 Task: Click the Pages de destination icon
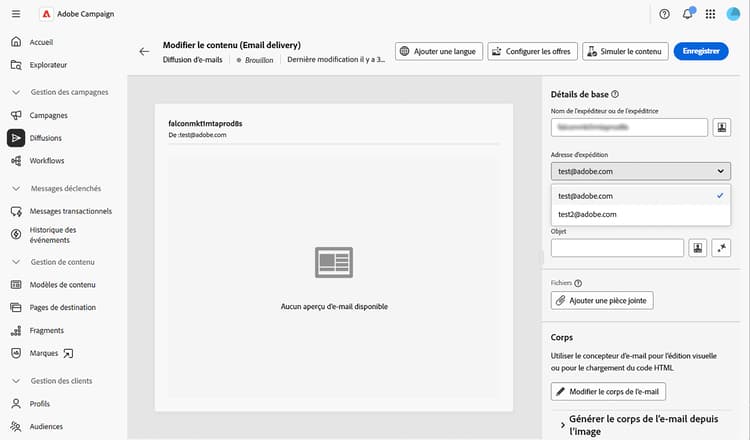tap(16, 307)
